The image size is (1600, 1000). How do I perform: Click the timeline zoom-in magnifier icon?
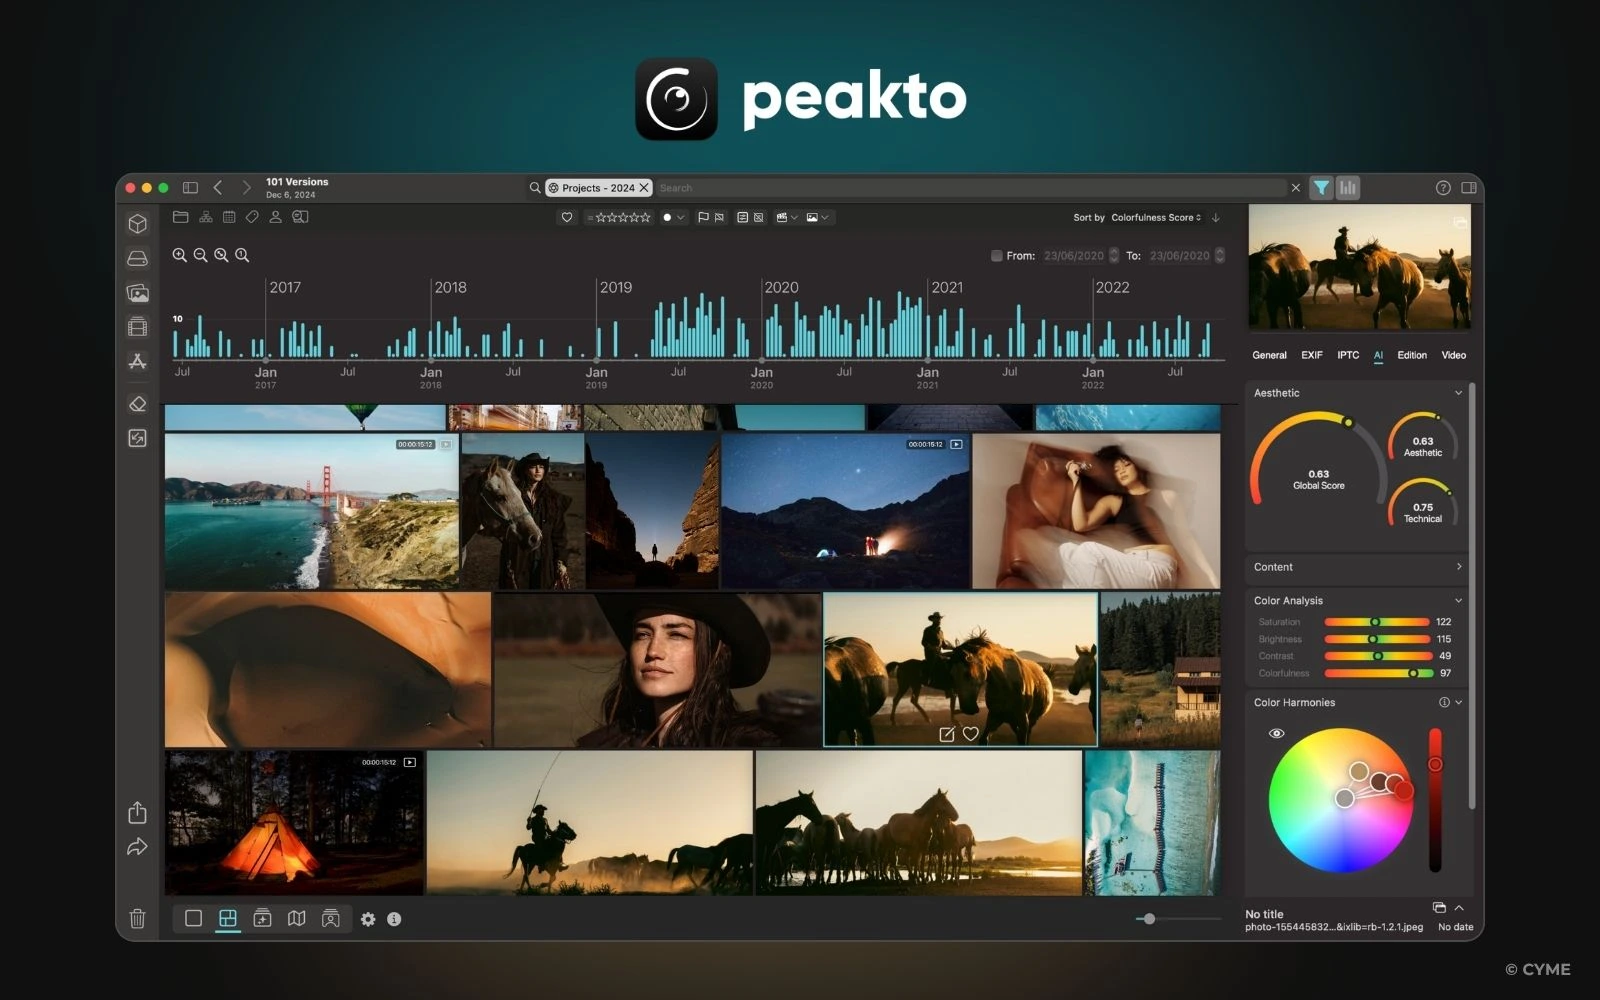tap(180, 255)
